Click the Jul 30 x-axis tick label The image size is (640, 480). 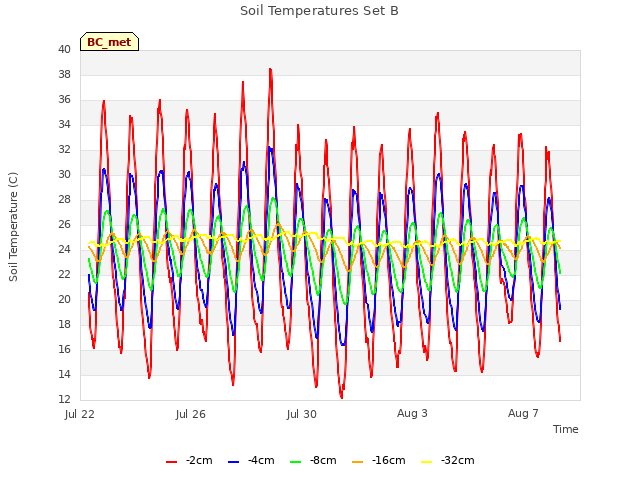coord(302,414)
